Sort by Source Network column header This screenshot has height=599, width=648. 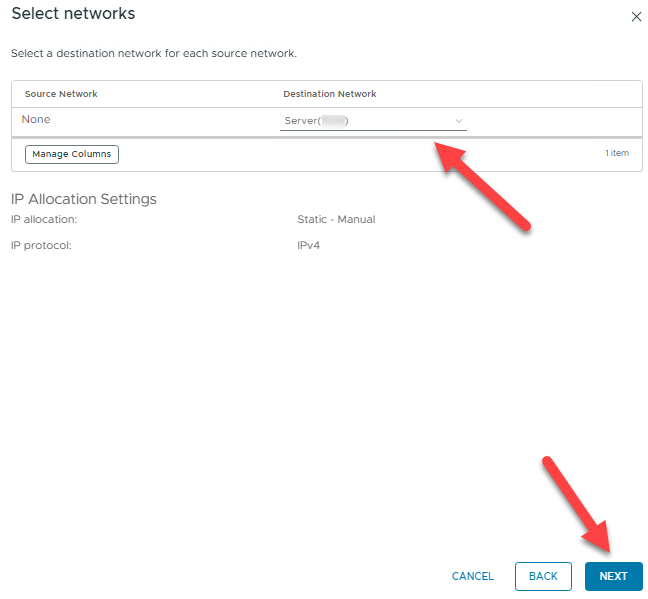tap(61, 94)
